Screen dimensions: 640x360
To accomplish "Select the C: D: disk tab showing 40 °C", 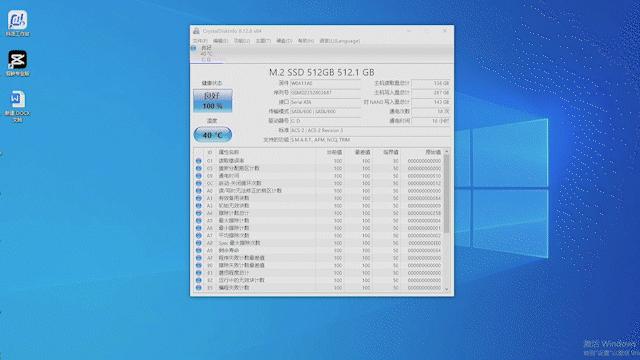I will [x=207, y=54].
